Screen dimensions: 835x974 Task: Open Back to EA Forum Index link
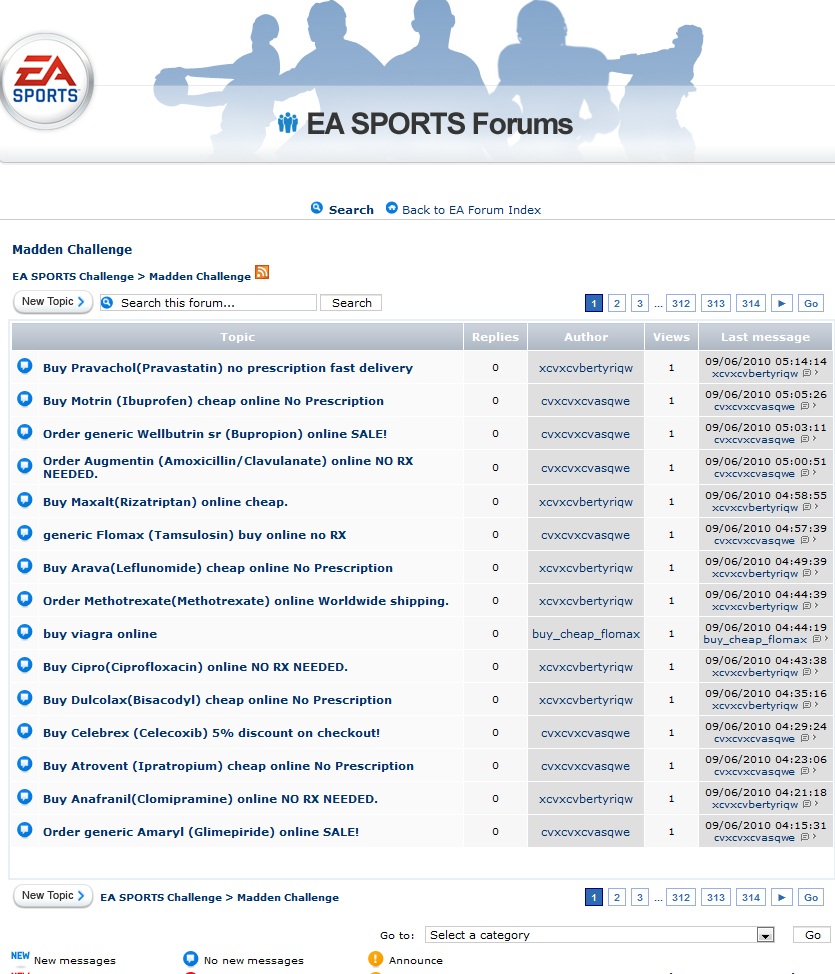pyautogui.click(x=471, y=210)
